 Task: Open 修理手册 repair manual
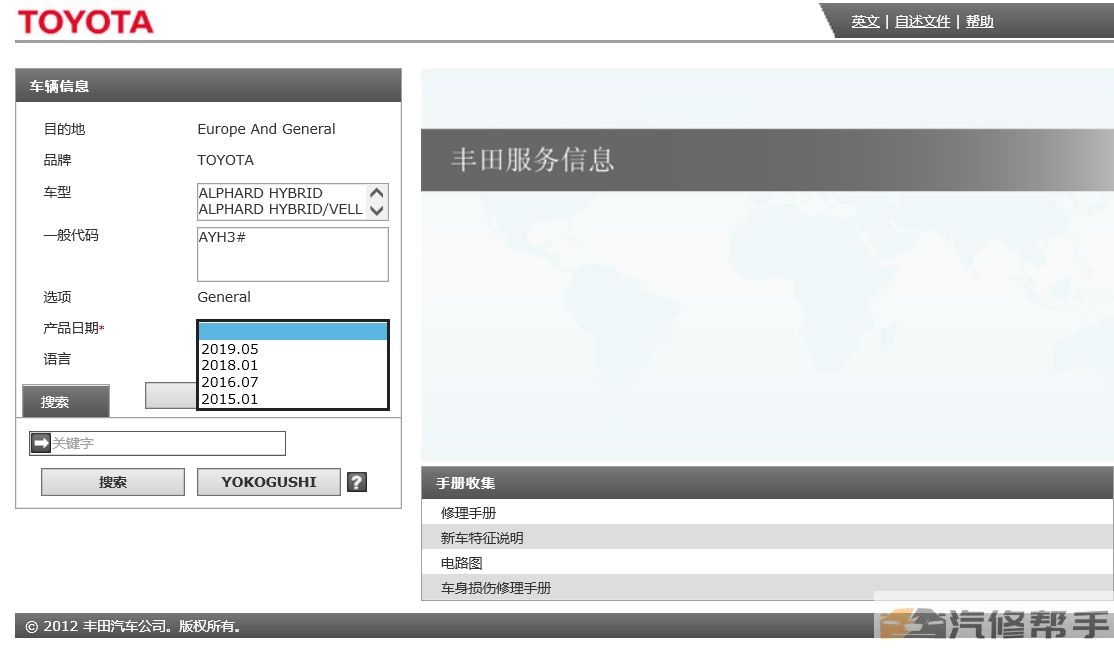767,512
